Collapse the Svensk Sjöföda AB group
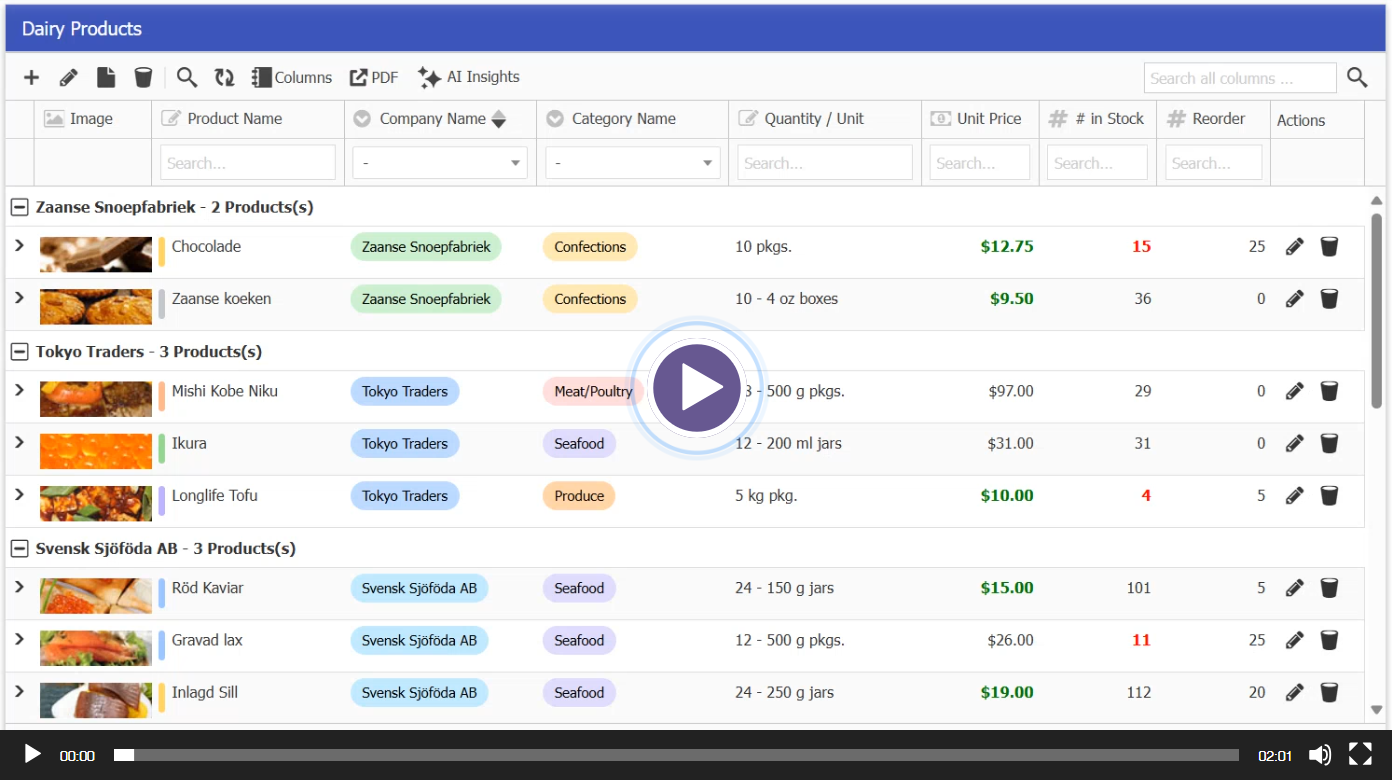1392x780 pixels. pos(19,549)
